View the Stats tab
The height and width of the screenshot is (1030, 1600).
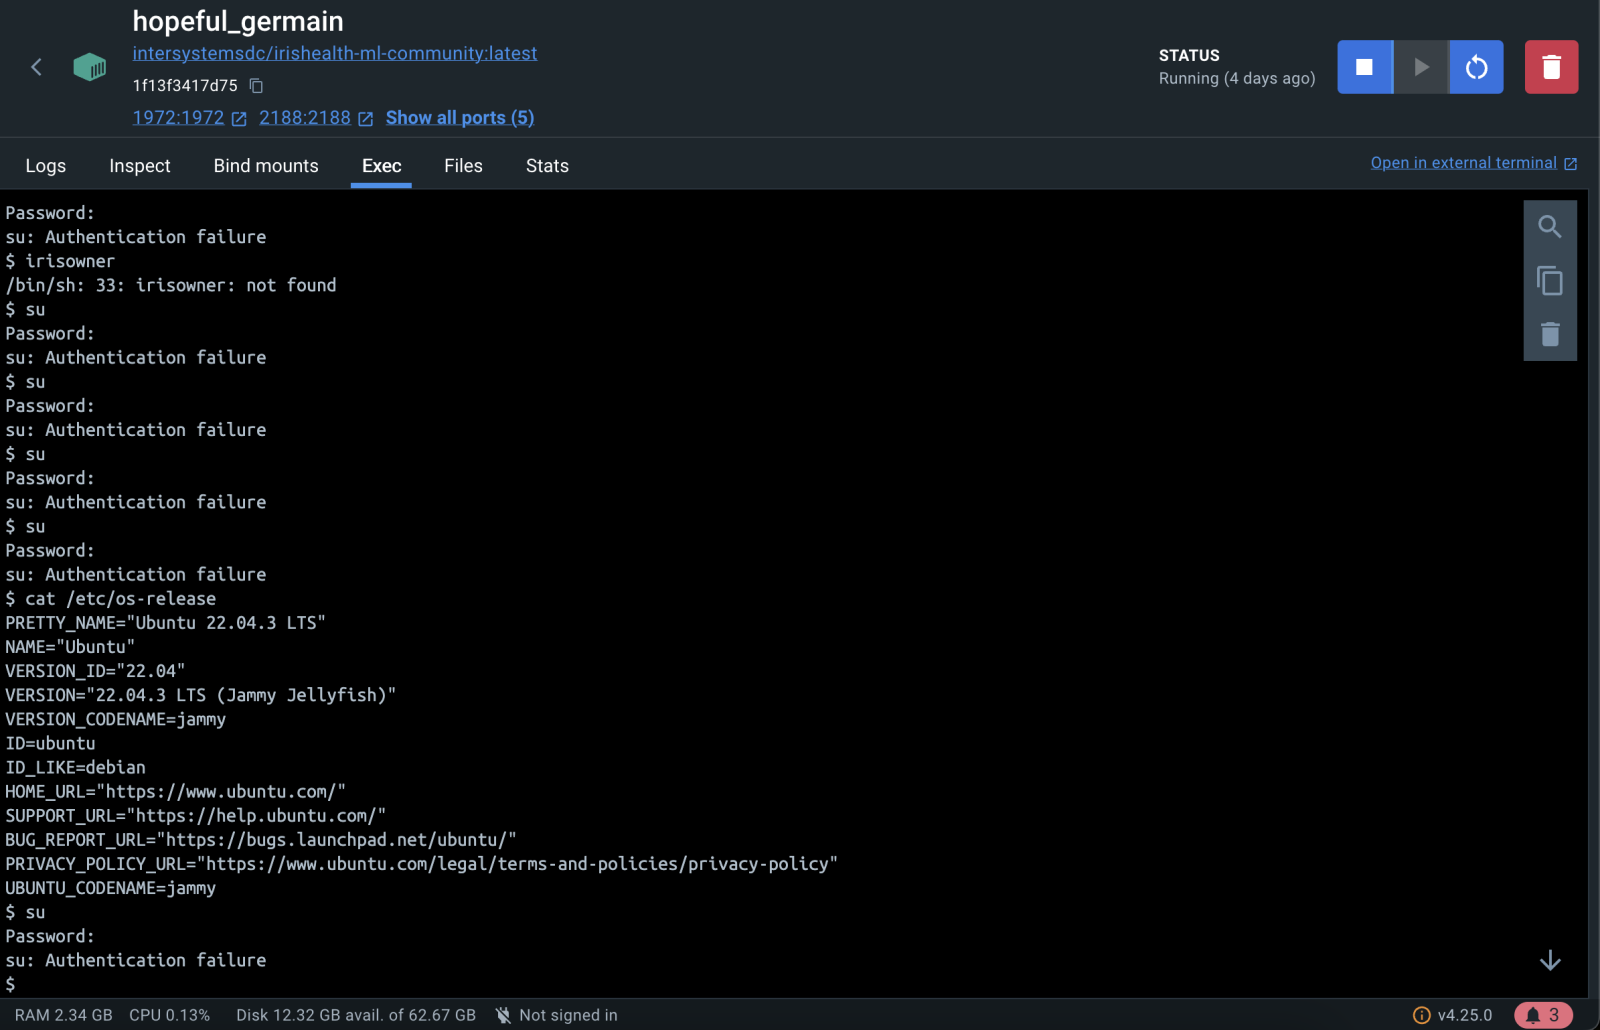[547, 166]
